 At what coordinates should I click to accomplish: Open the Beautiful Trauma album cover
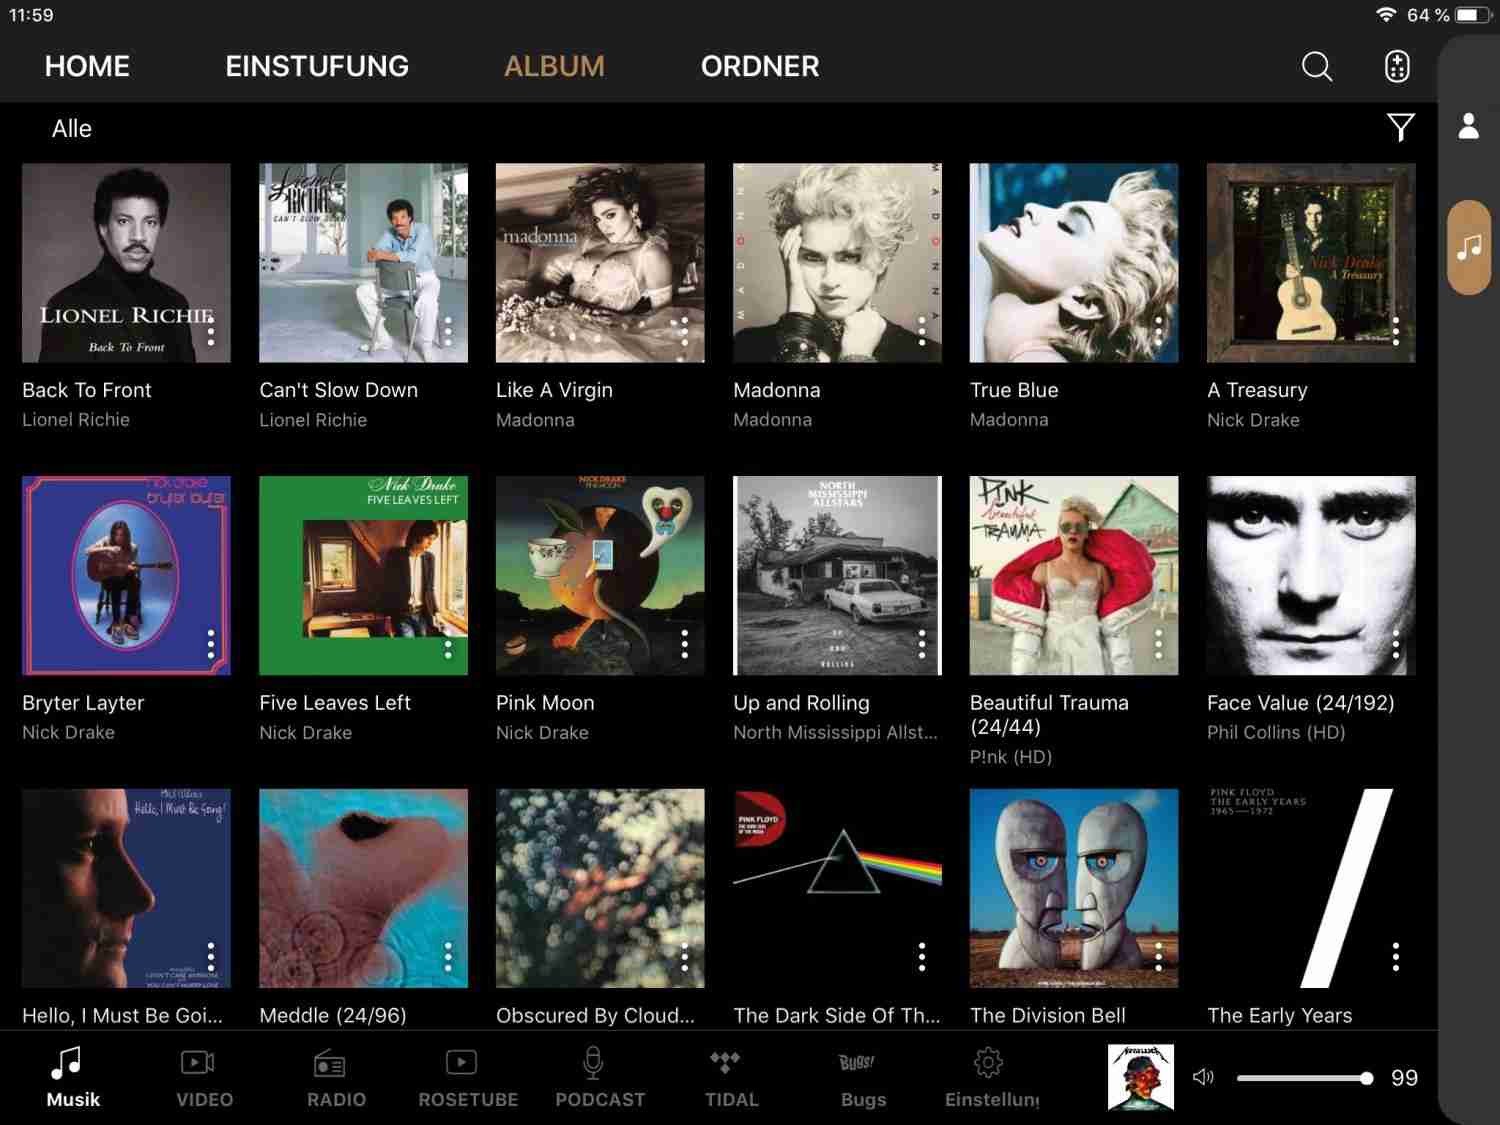pos(1074,575)
